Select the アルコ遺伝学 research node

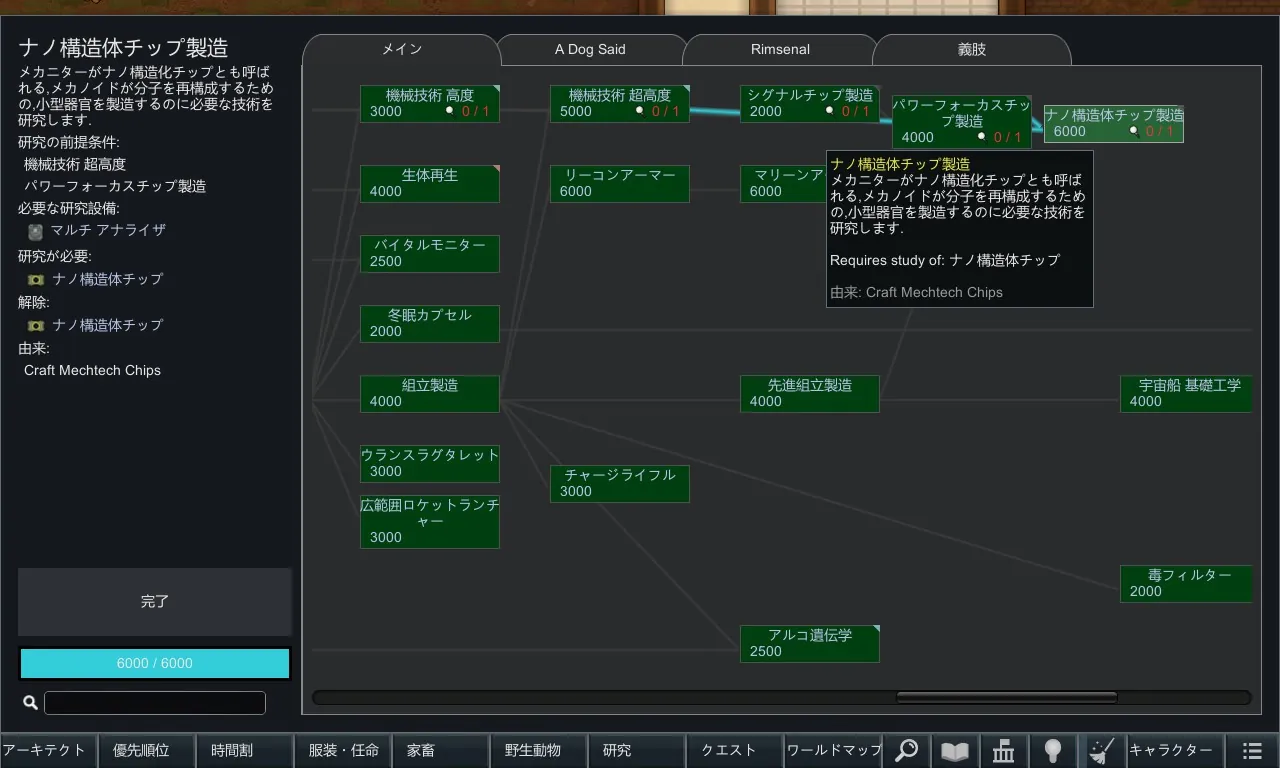[809, 643]
